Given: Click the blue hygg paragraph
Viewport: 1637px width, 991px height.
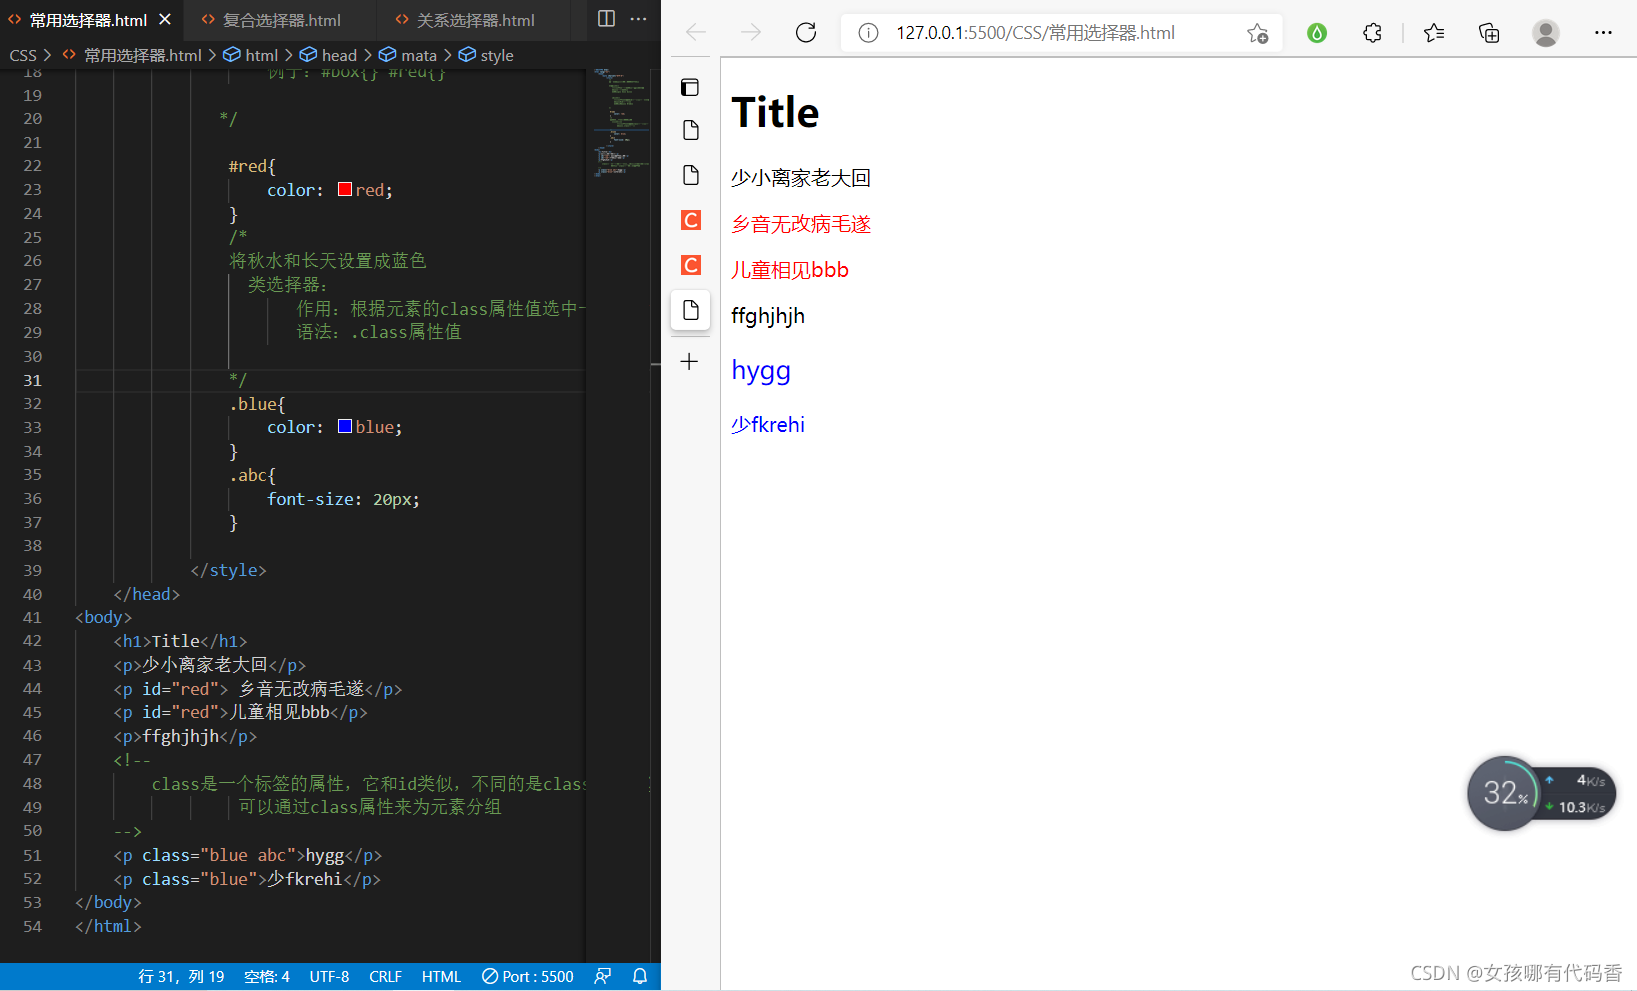Looking at the screenshot, I should click(x=761, y=370).
